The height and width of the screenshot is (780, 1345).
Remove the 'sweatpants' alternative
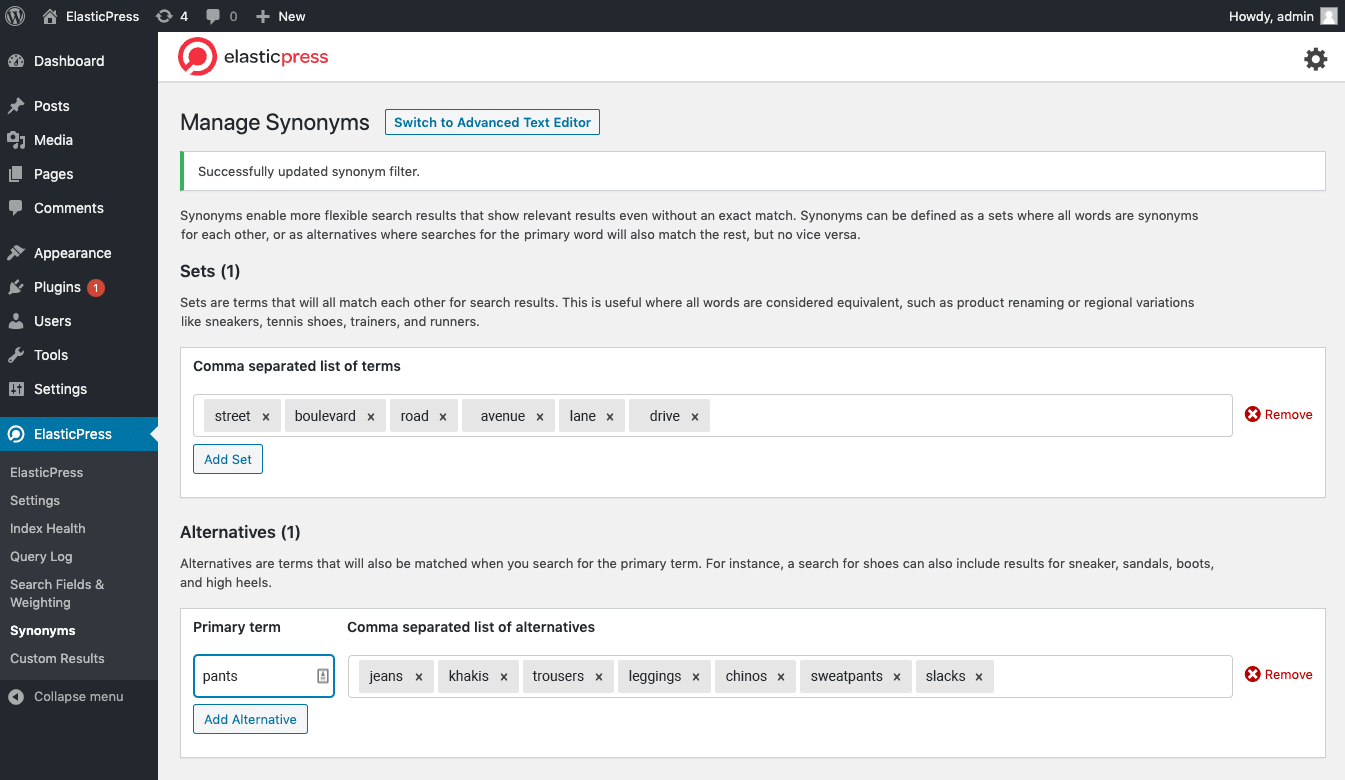click(897, 677)
